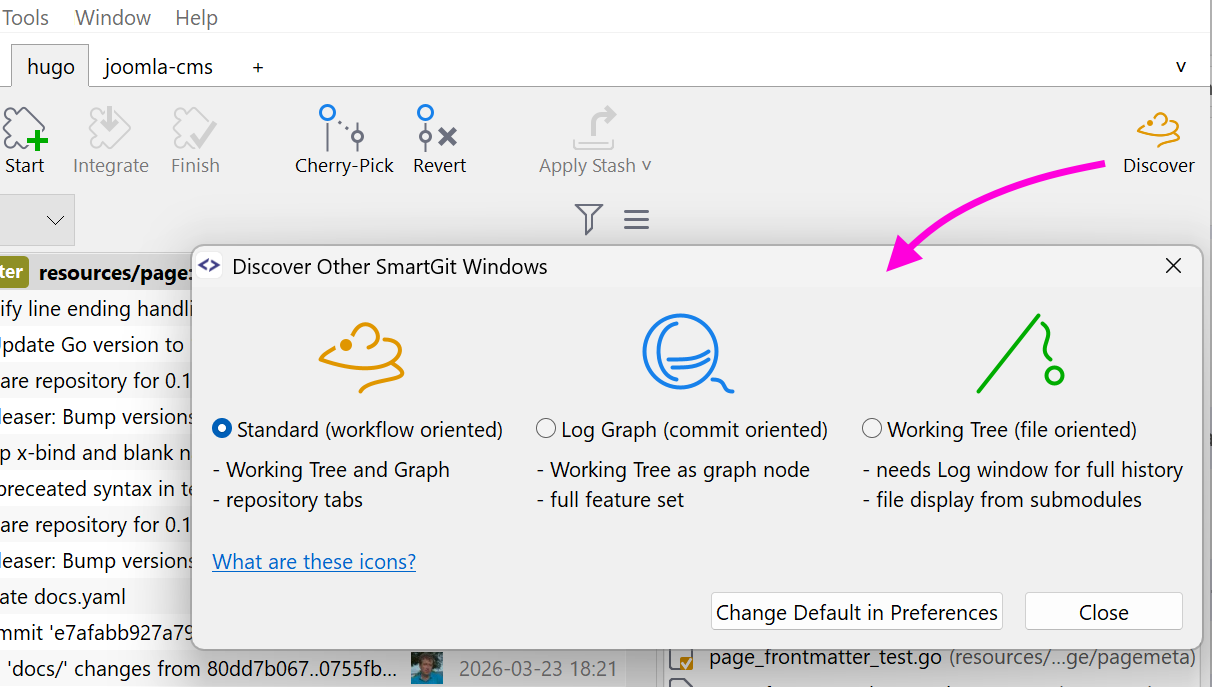Open Discover via its mouse icon
The height and width of the screenshot is (687, 1212).
1157,130
